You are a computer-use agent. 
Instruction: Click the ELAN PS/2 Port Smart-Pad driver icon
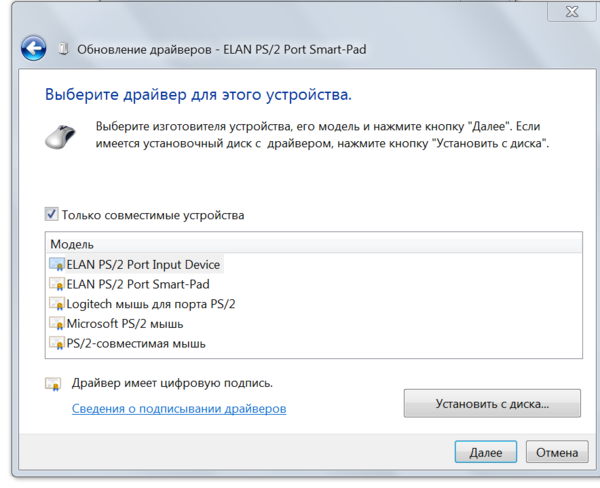point(56,284)
